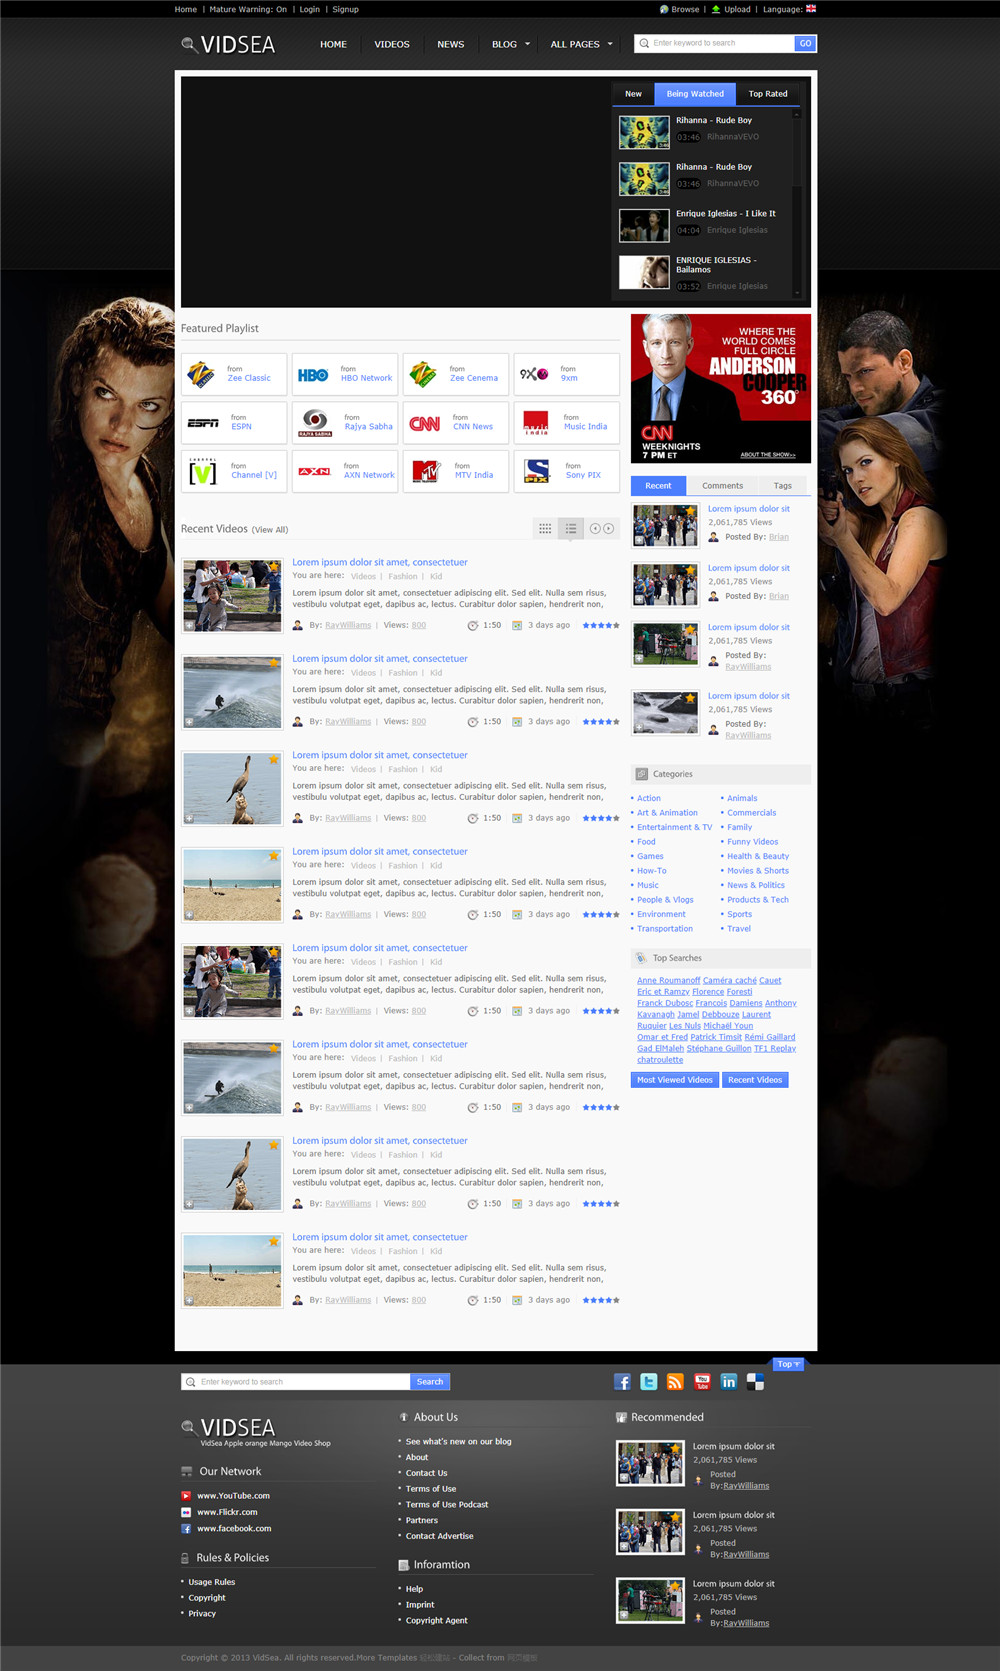Click the LinkedIn footer icon
Viewport: 1000px width, 1671px height.
click(x=729, y=1382)
